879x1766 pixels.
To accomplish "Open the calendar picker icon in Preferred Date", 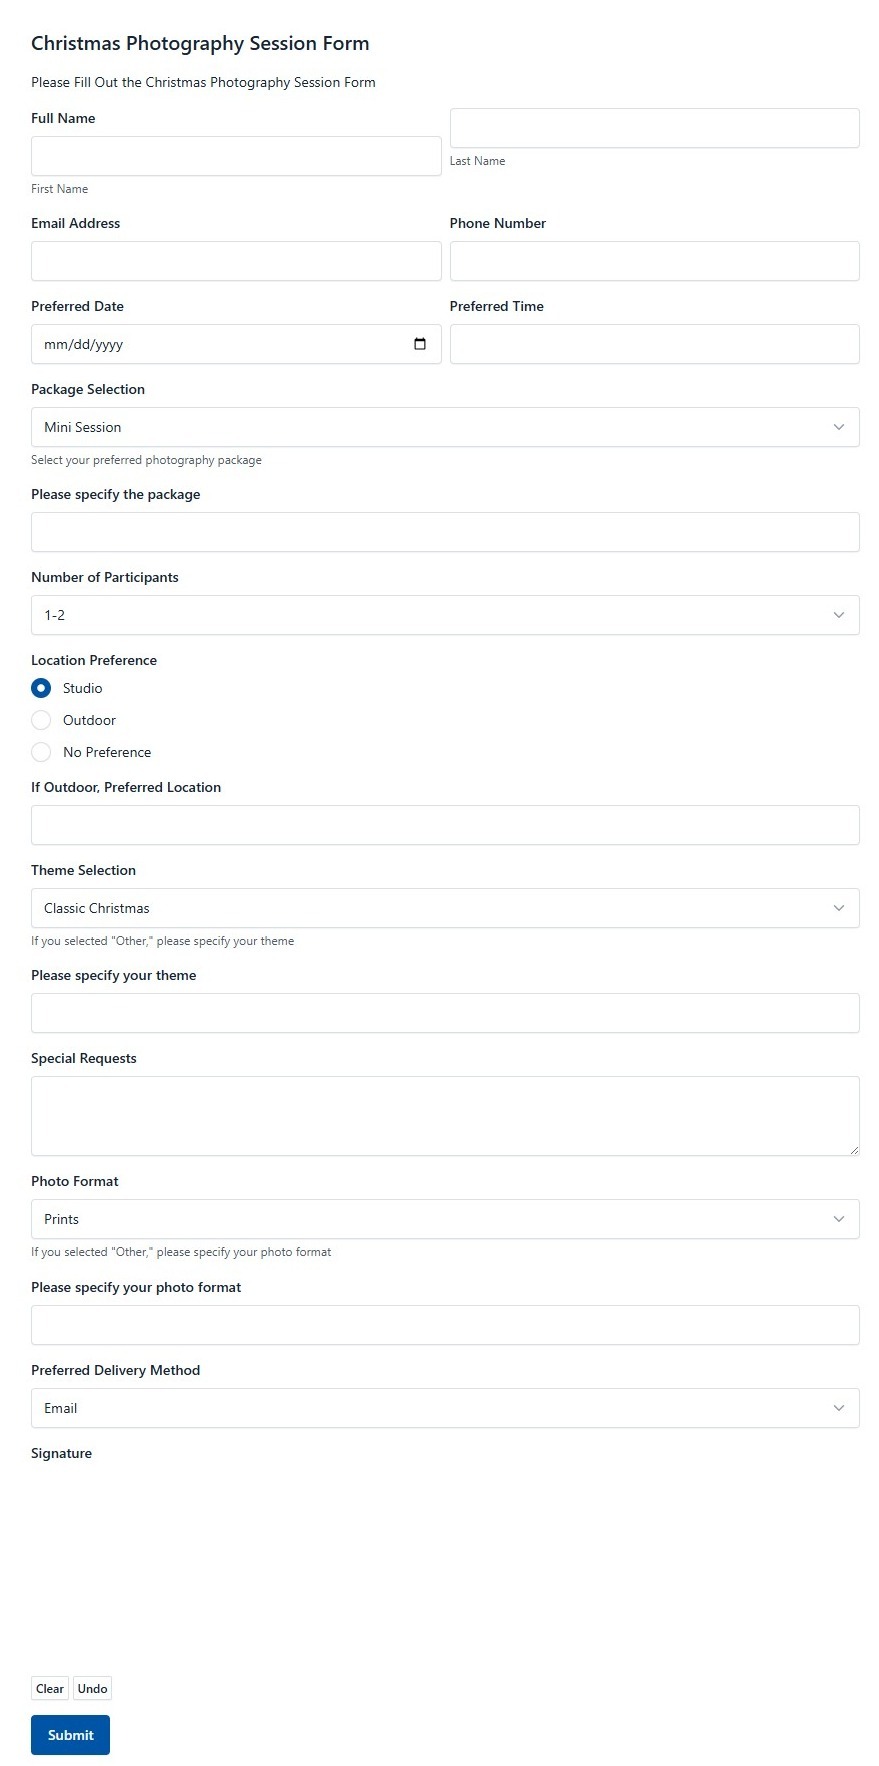I will pos(420,344).
